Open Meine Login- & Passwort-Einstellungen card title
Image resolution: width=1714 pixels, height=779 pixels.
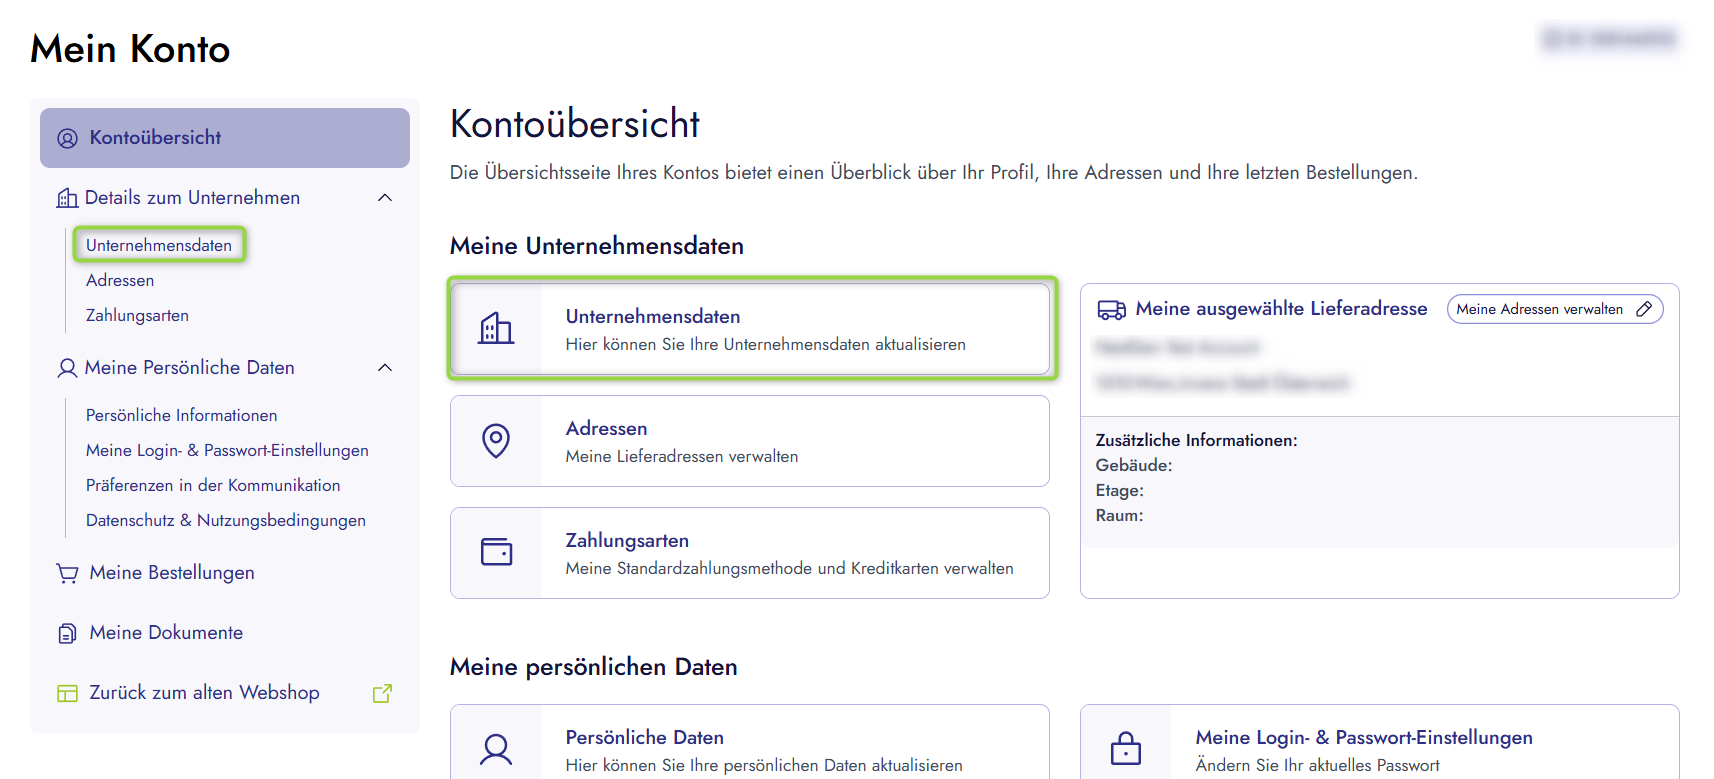(x=1364, y=737)
